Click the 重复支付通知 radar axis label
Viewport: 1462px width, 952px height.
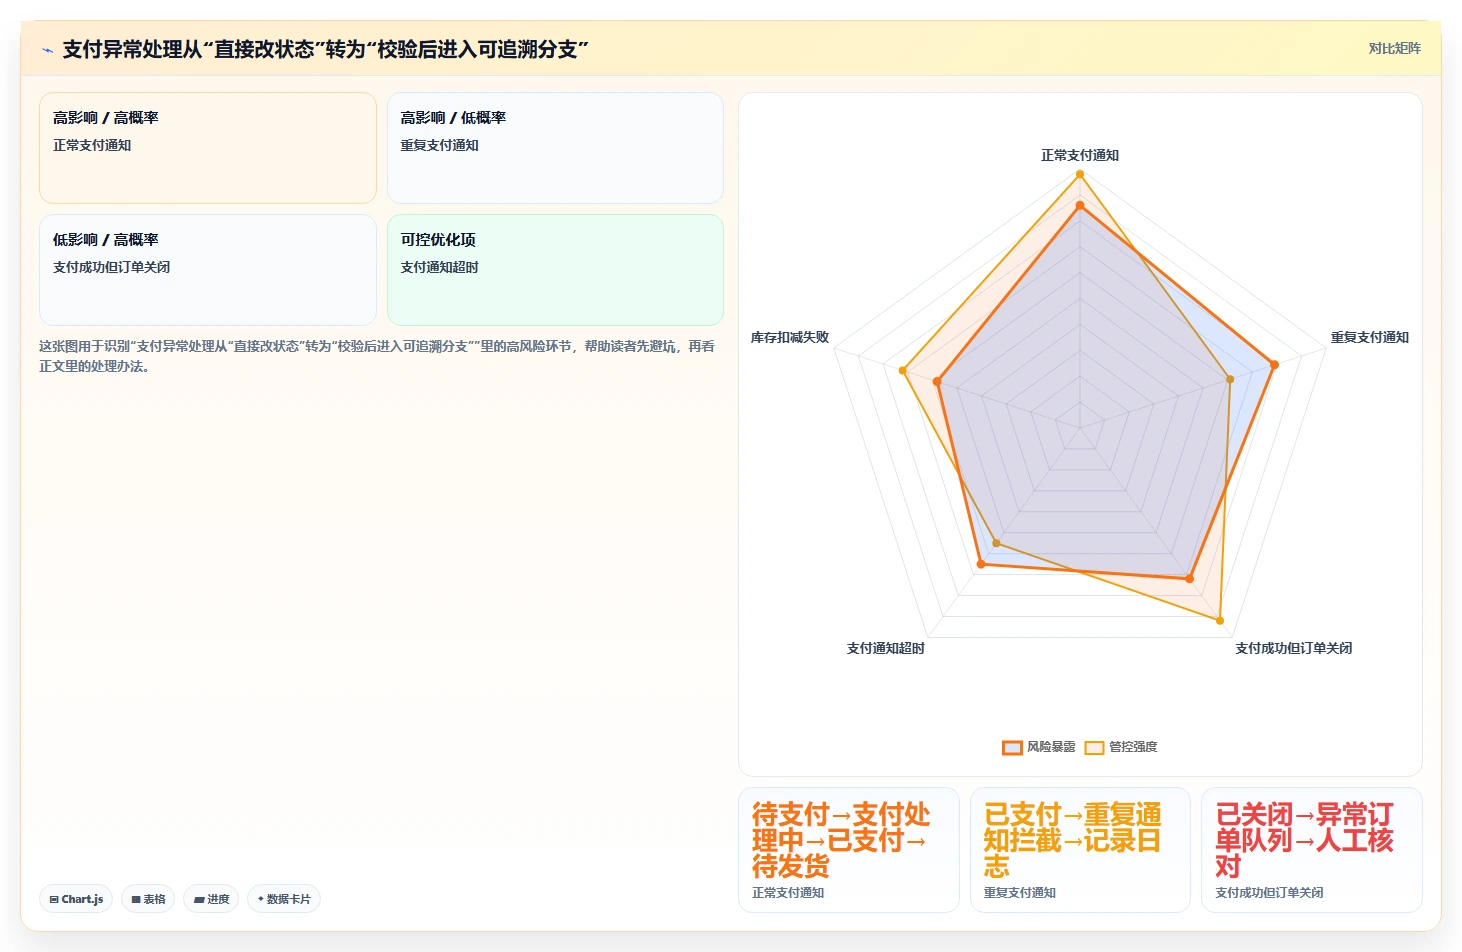[x=1369, y=337]
